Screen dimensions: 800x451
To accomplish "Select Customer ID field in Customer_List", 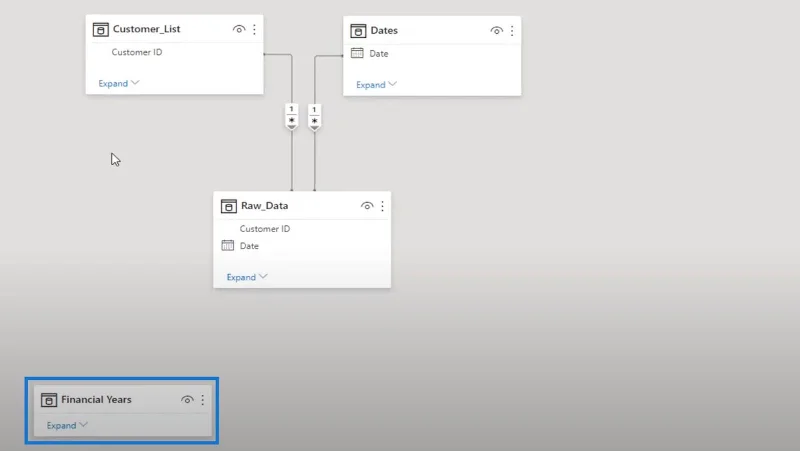I will 137,52.
